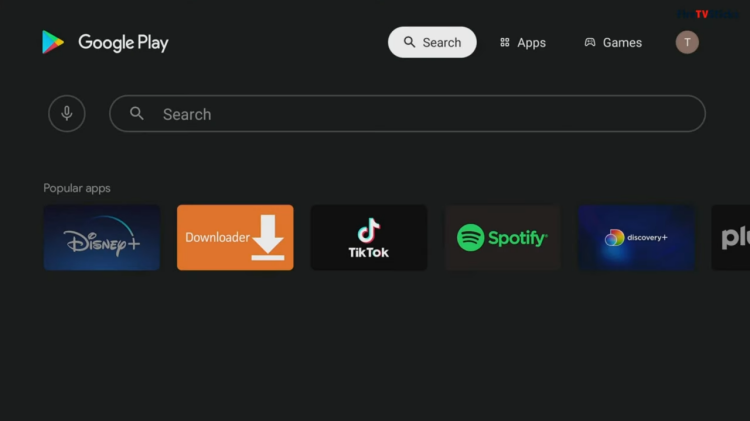
Task: Open the Spotify app tile
Action: click(503, 237)
